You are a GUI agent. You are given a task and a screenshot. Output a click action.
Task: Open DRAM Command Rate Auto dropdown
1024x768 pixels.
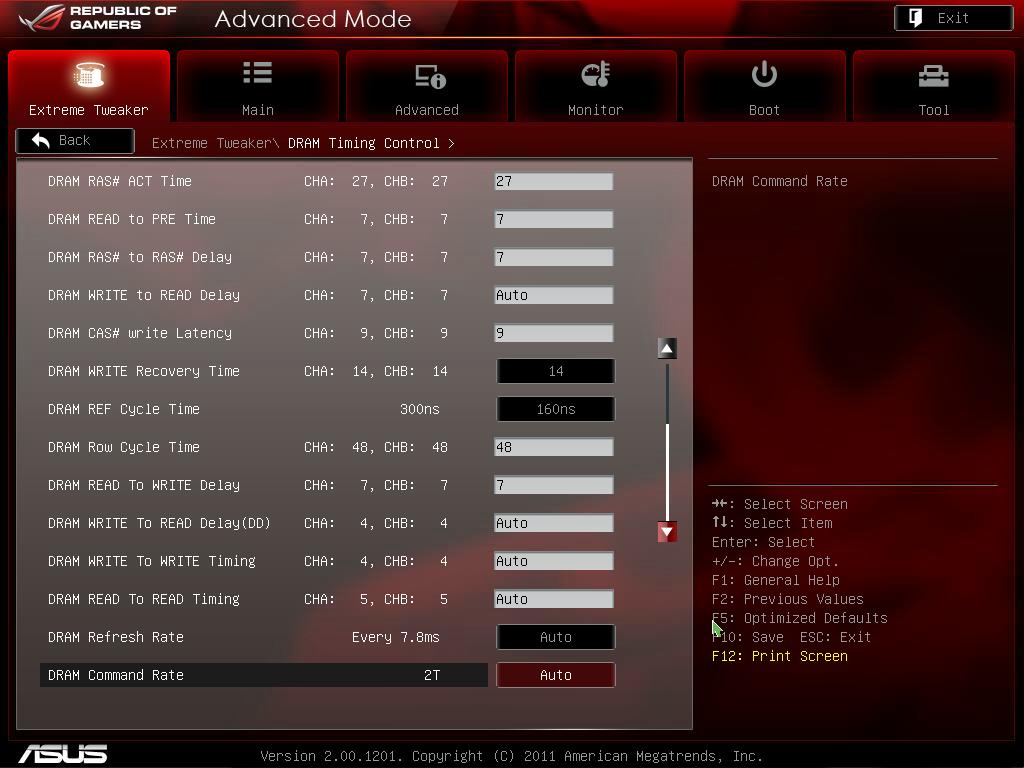556,675
